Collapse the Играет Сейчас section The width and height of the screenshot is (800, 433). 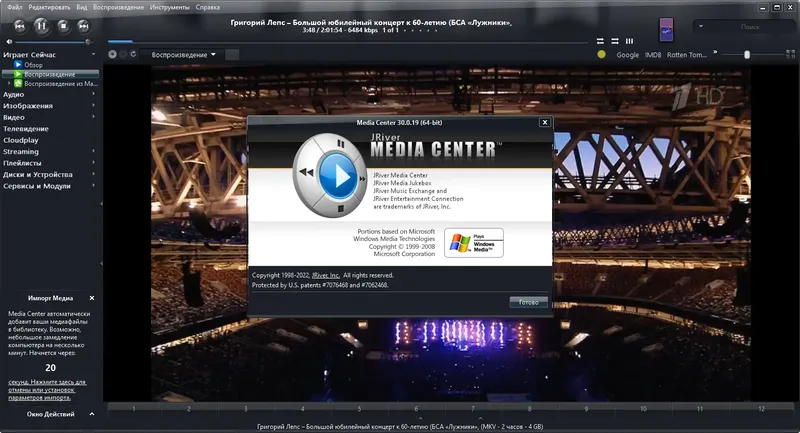[93, 54]
